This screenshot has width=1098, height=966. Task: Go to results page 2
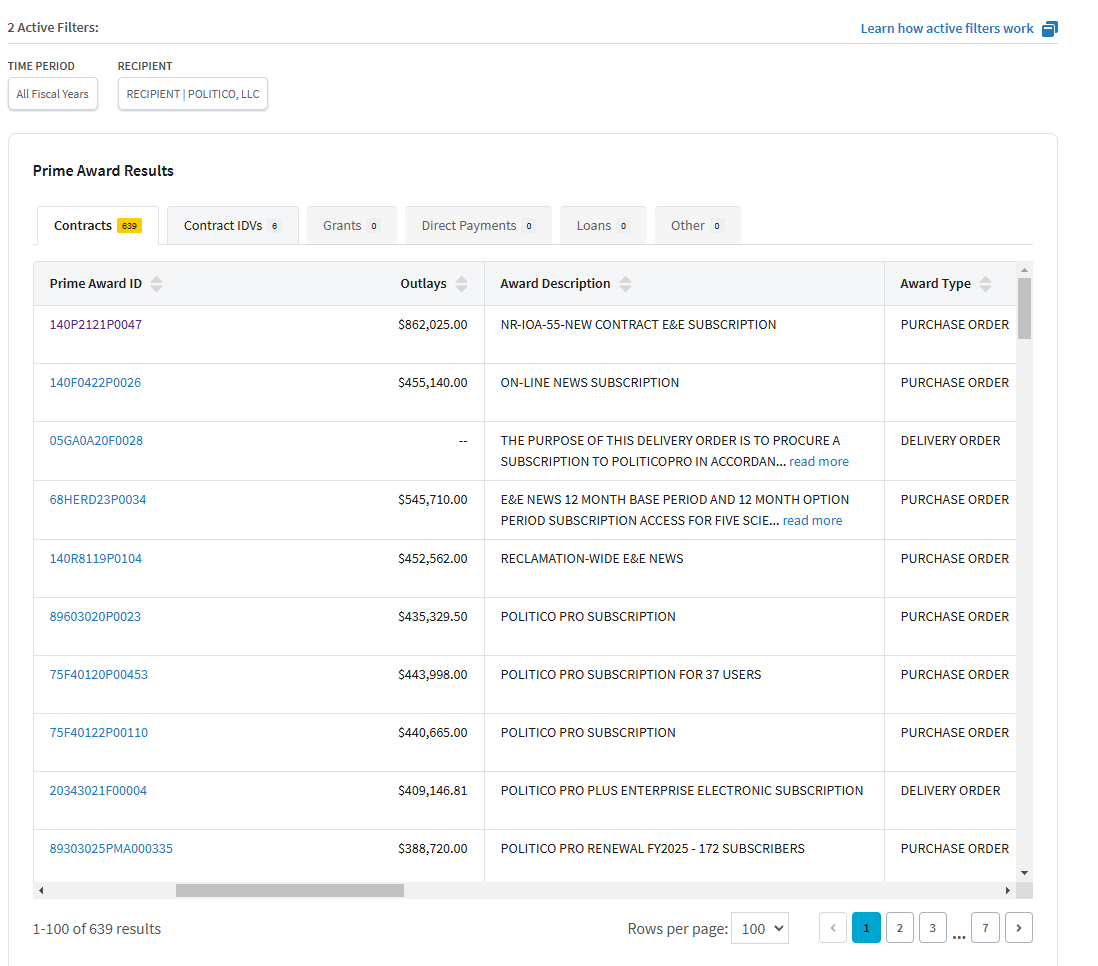point(900,928)
